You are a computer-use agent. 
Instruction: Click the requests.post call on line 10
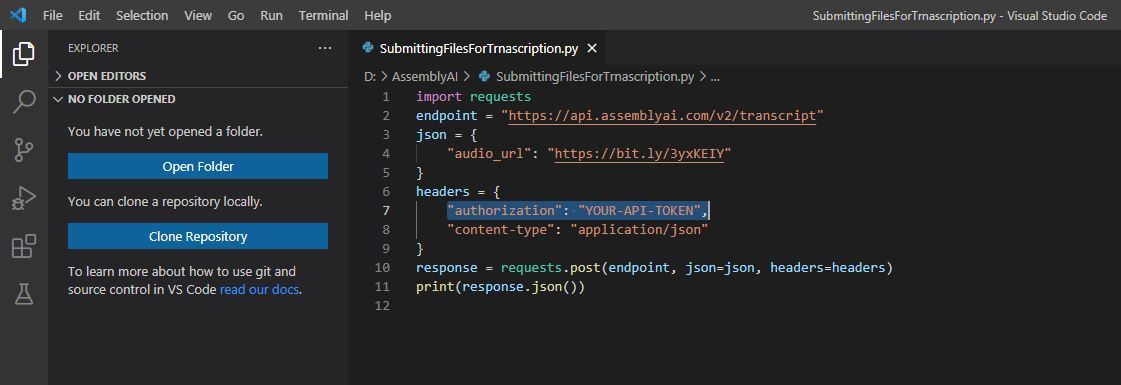click(697, 268)
